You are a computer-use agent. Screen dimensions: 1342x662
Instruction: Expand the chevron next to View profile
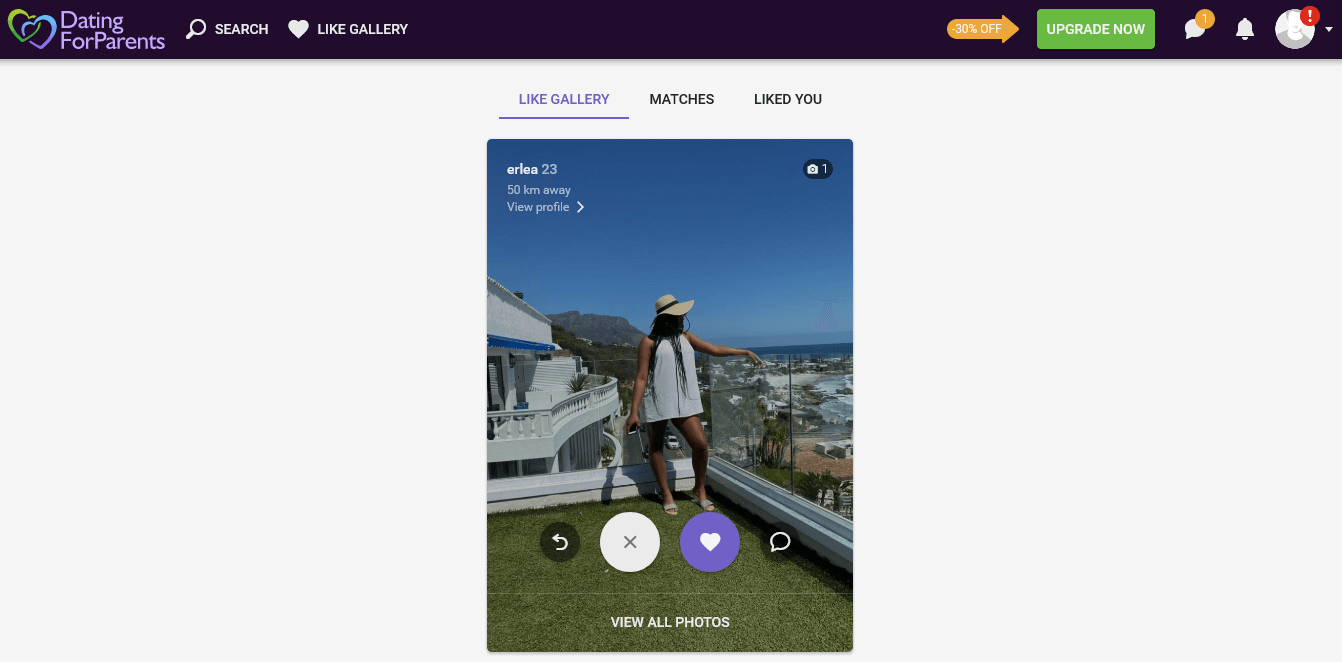[x=580, y=207]
